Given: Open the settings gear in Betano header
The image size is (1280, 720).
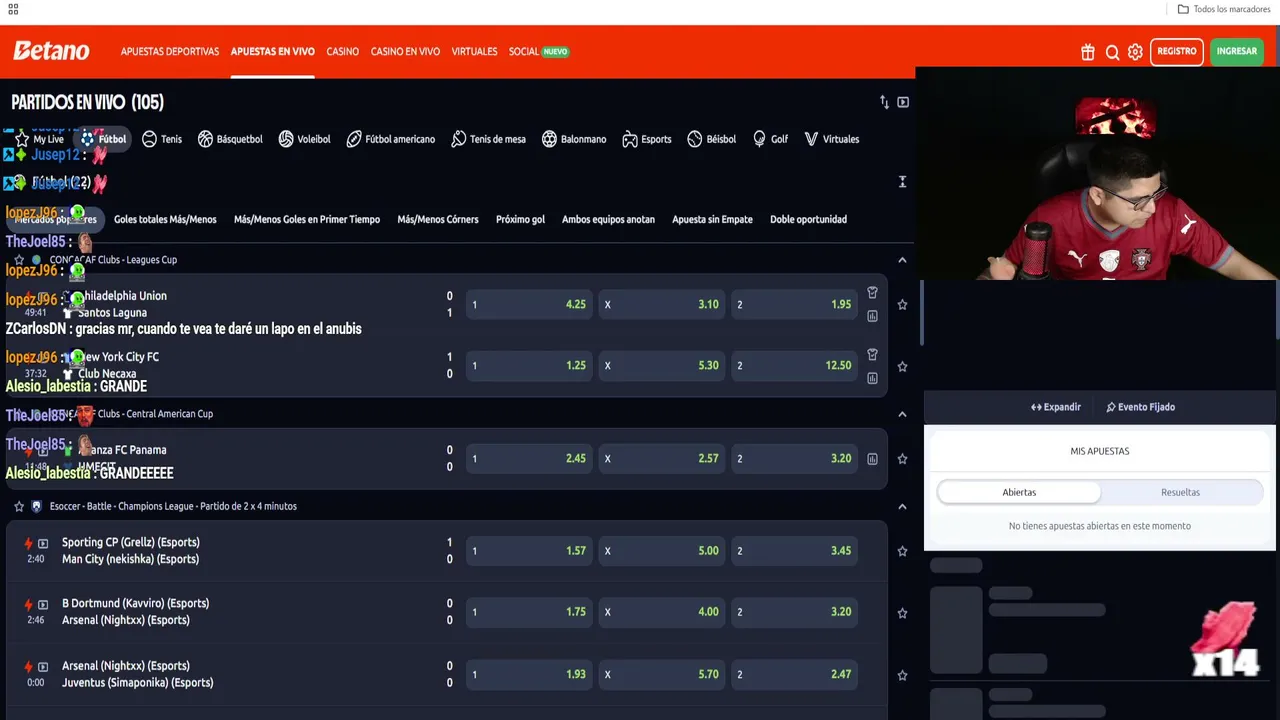Looking at the screenshot, I should 1135,52.
